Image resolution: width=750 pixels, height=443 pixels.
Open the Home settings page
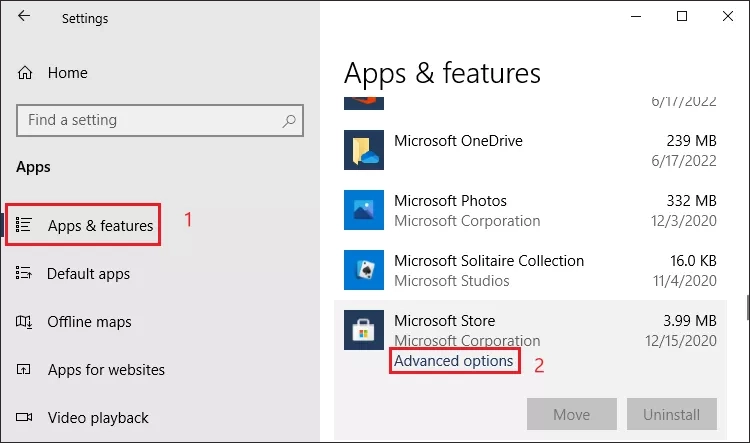[67, 73]
